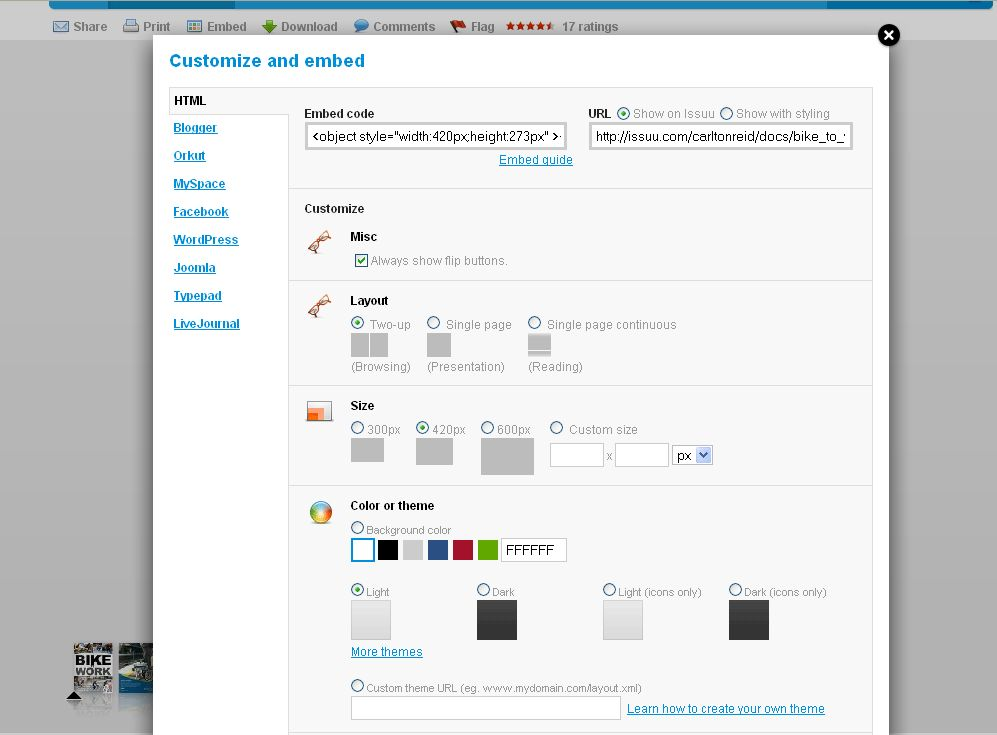Click the custom width input field
997x735 pixels.
(577, 455)
